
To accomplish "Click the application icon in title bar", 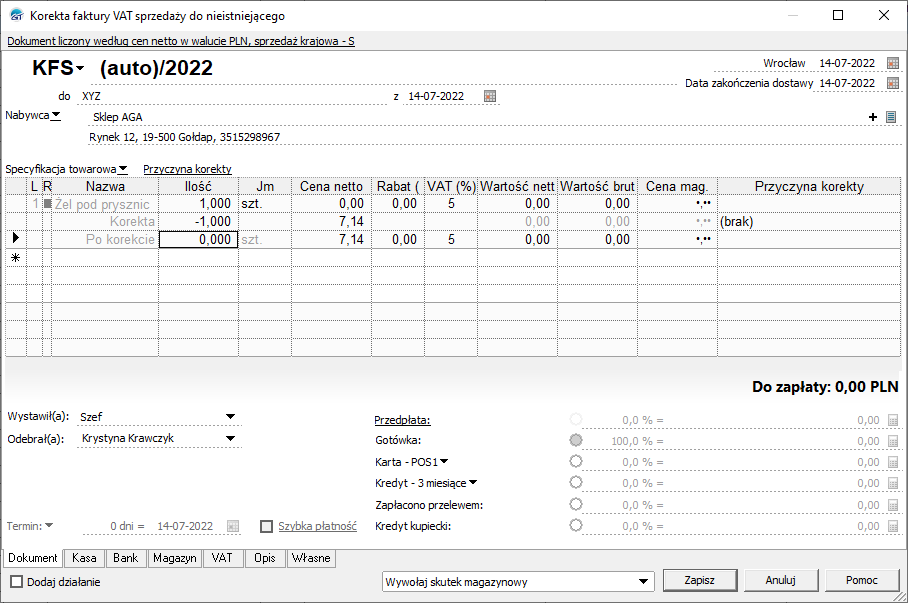I will click(17, 16).
